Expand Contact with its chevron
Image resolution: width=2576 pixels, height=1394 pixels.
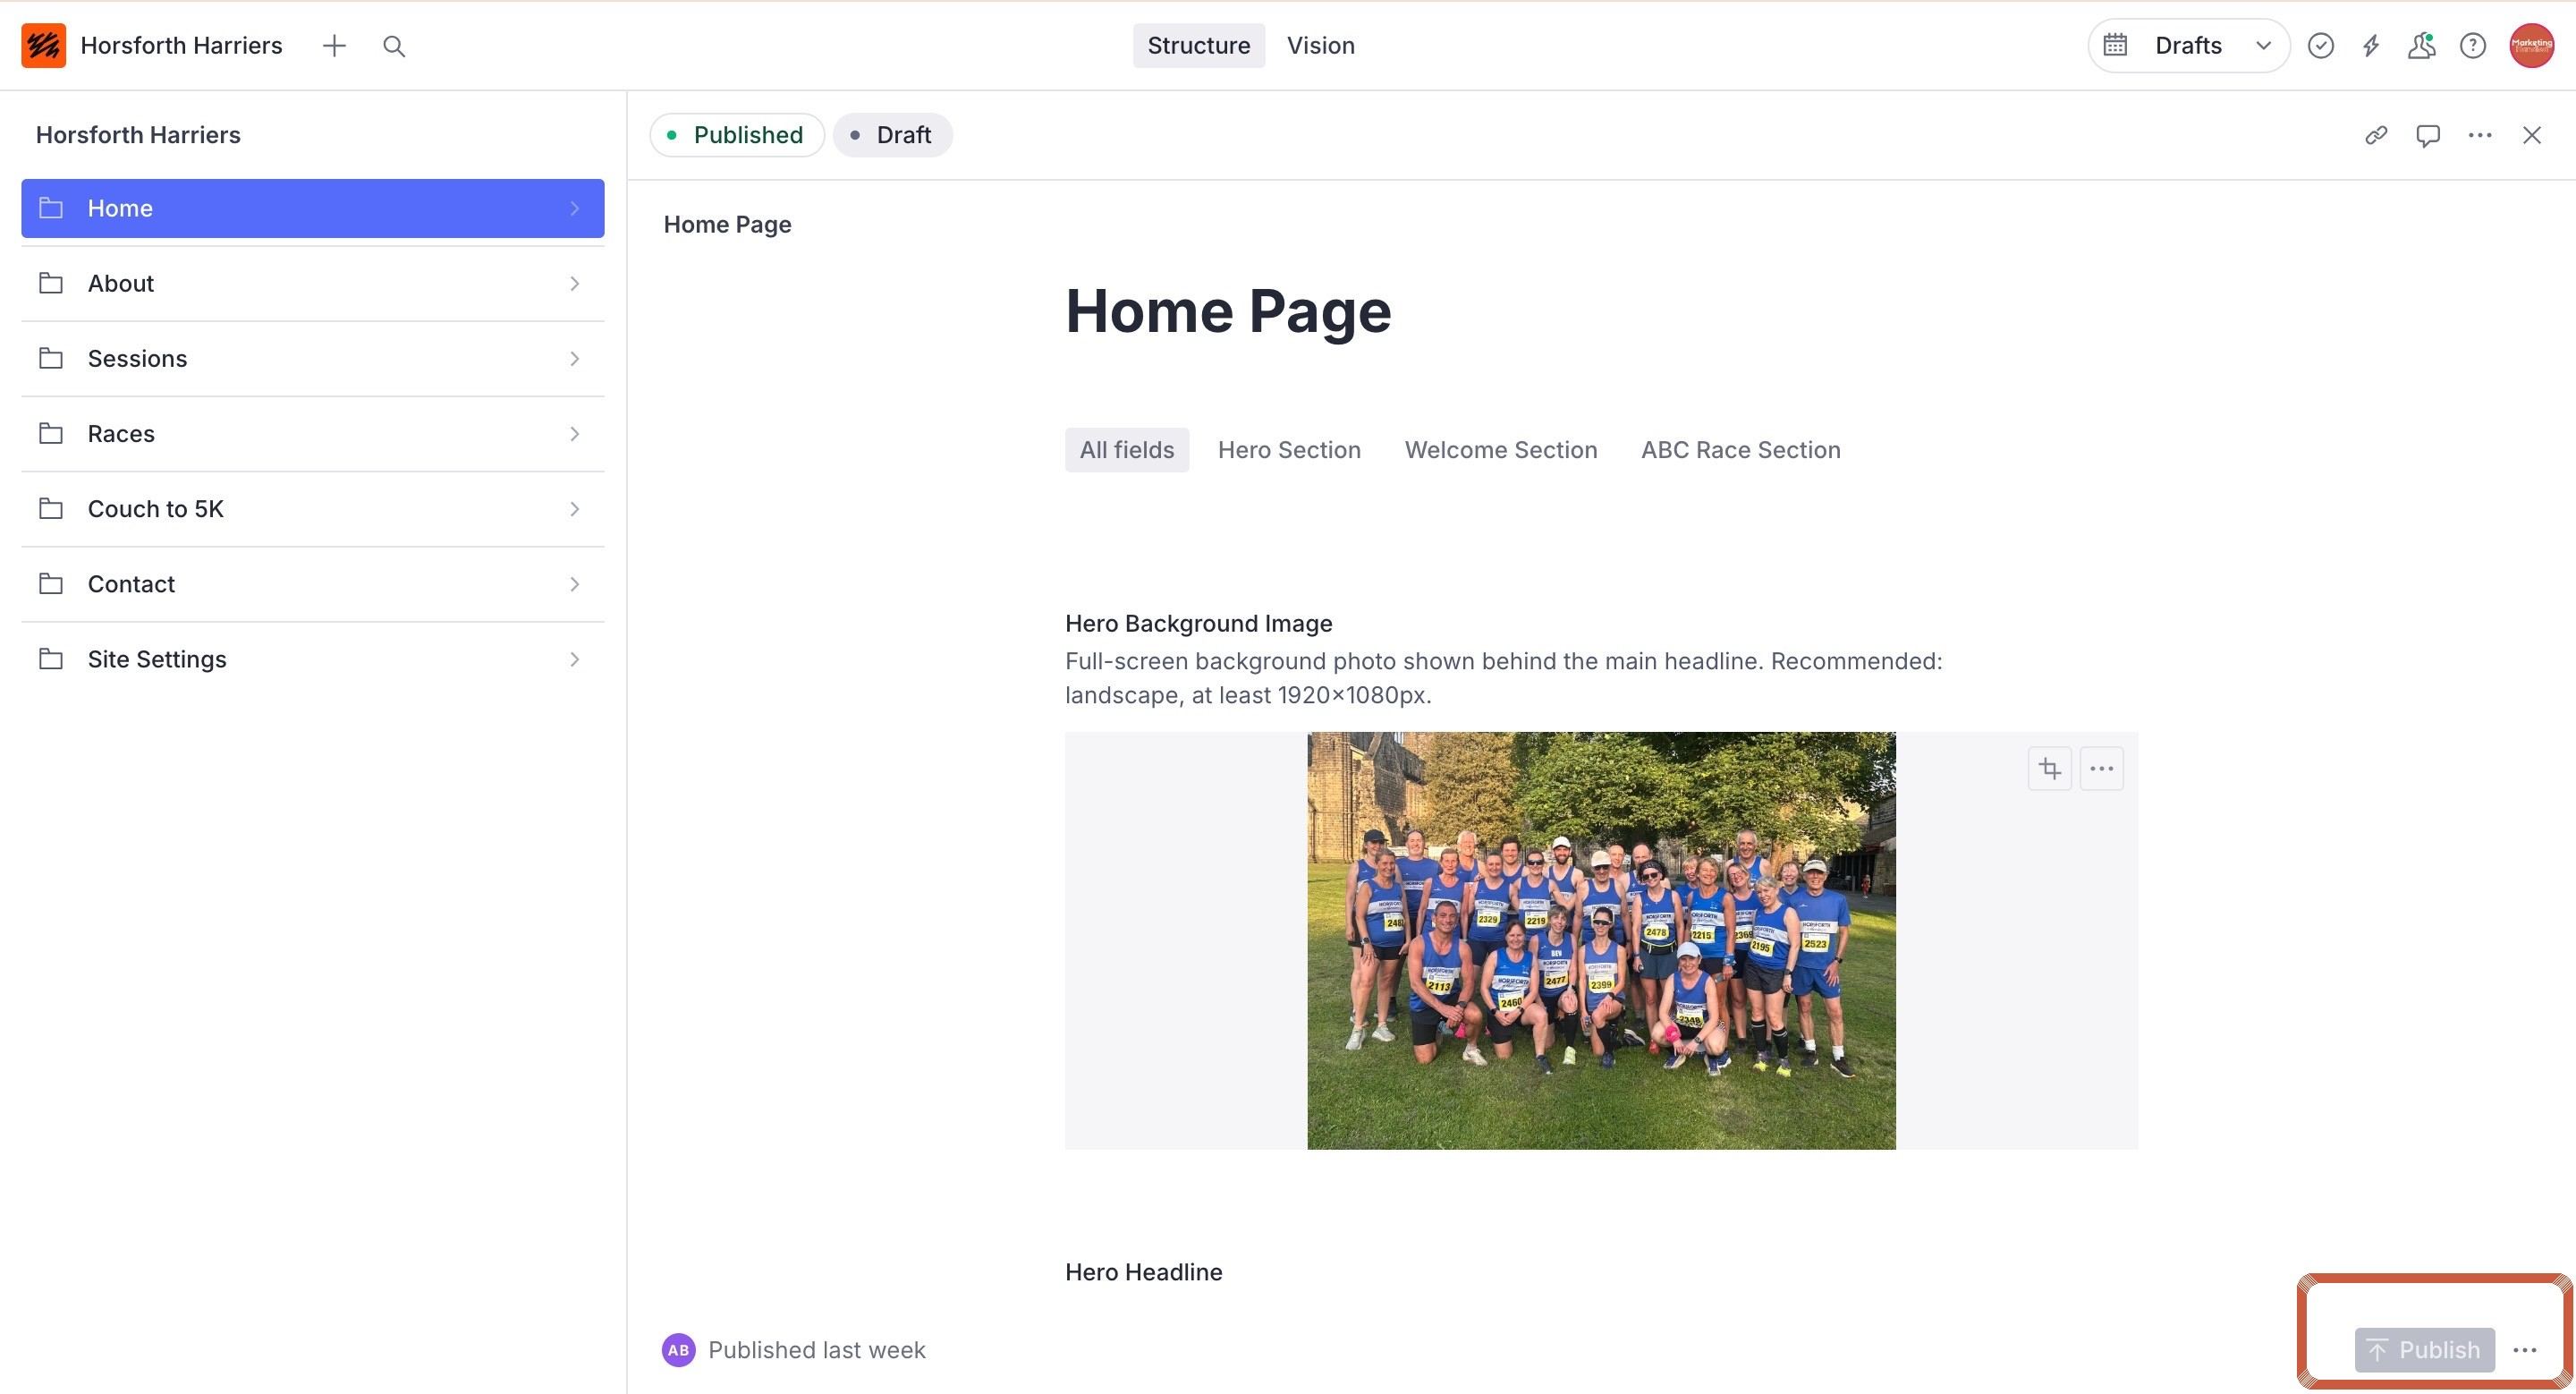click(575, 583)
